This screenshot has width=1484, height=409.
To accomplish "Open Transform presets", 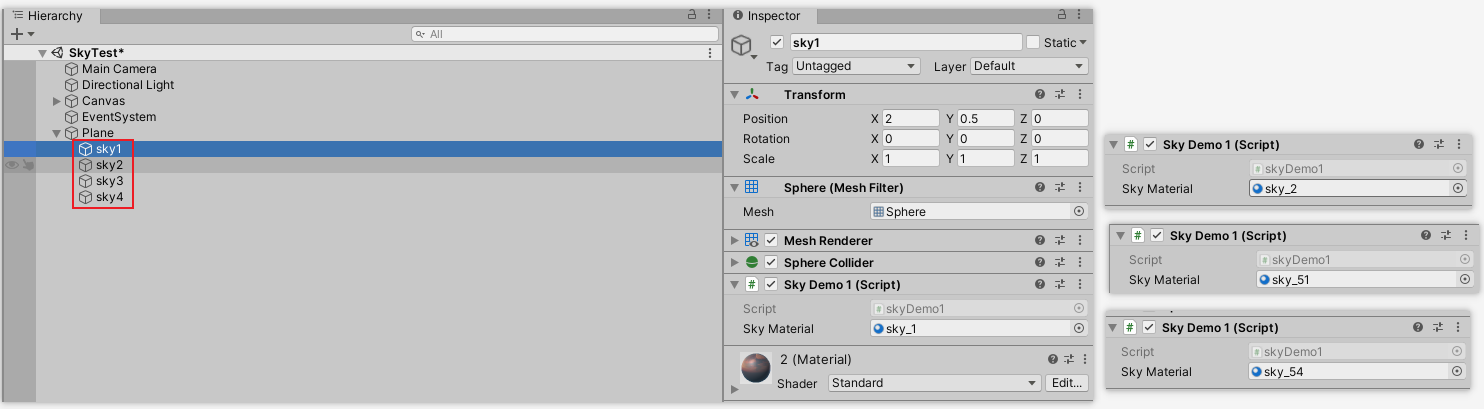I will (x=1060, y=95).
